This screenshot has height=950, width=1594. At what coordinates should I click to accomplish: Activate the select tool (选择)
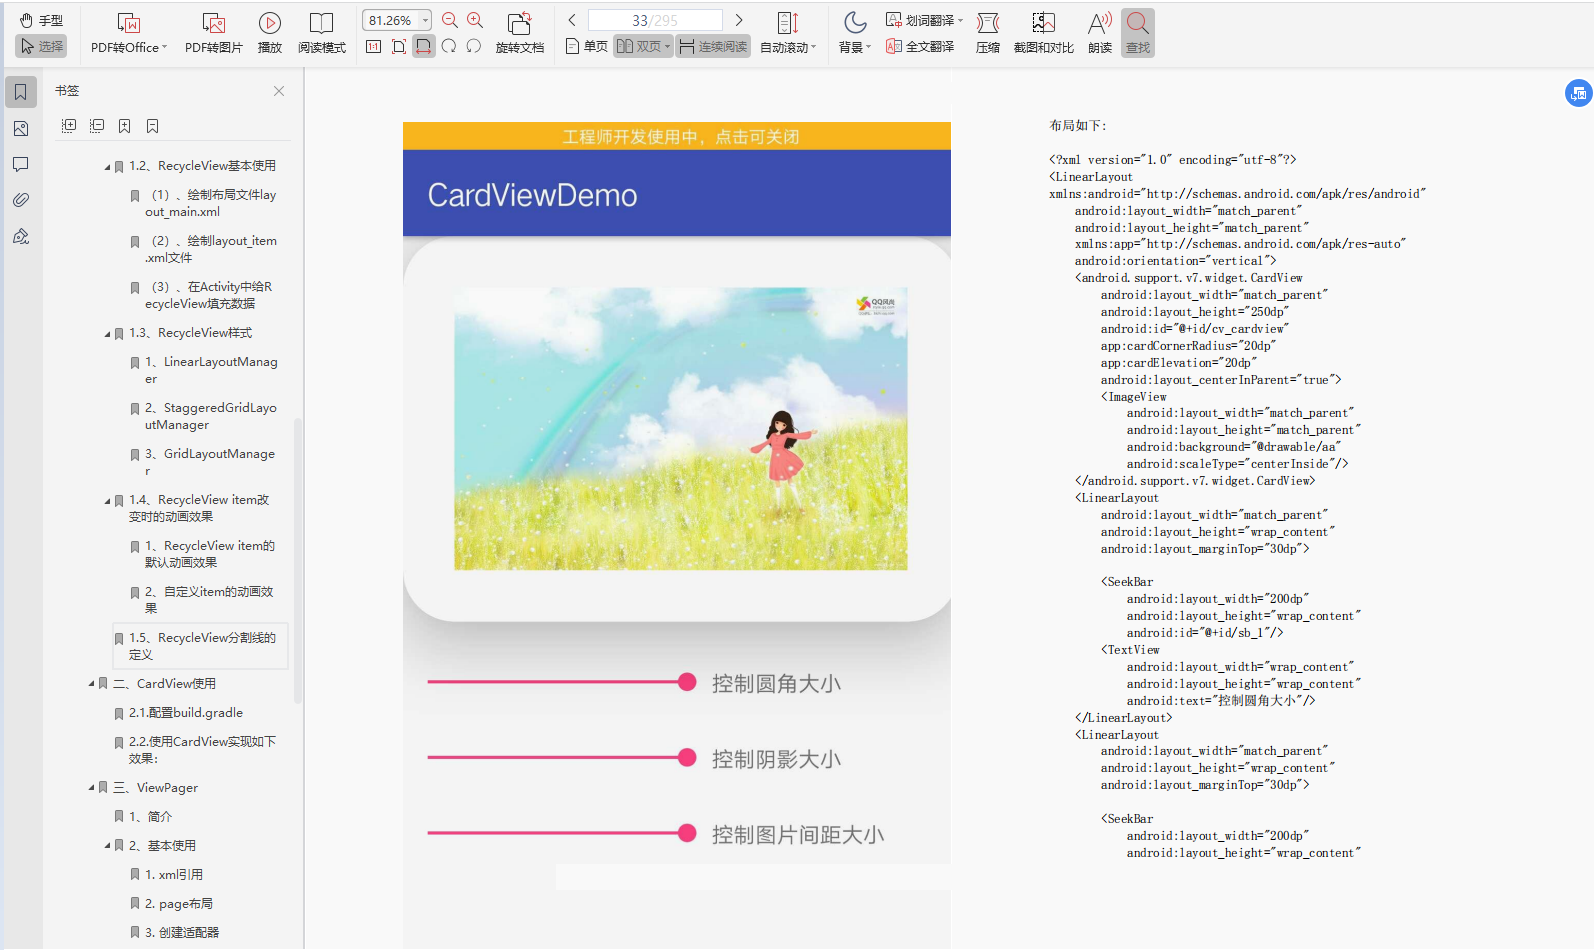(x=41, y=46)
